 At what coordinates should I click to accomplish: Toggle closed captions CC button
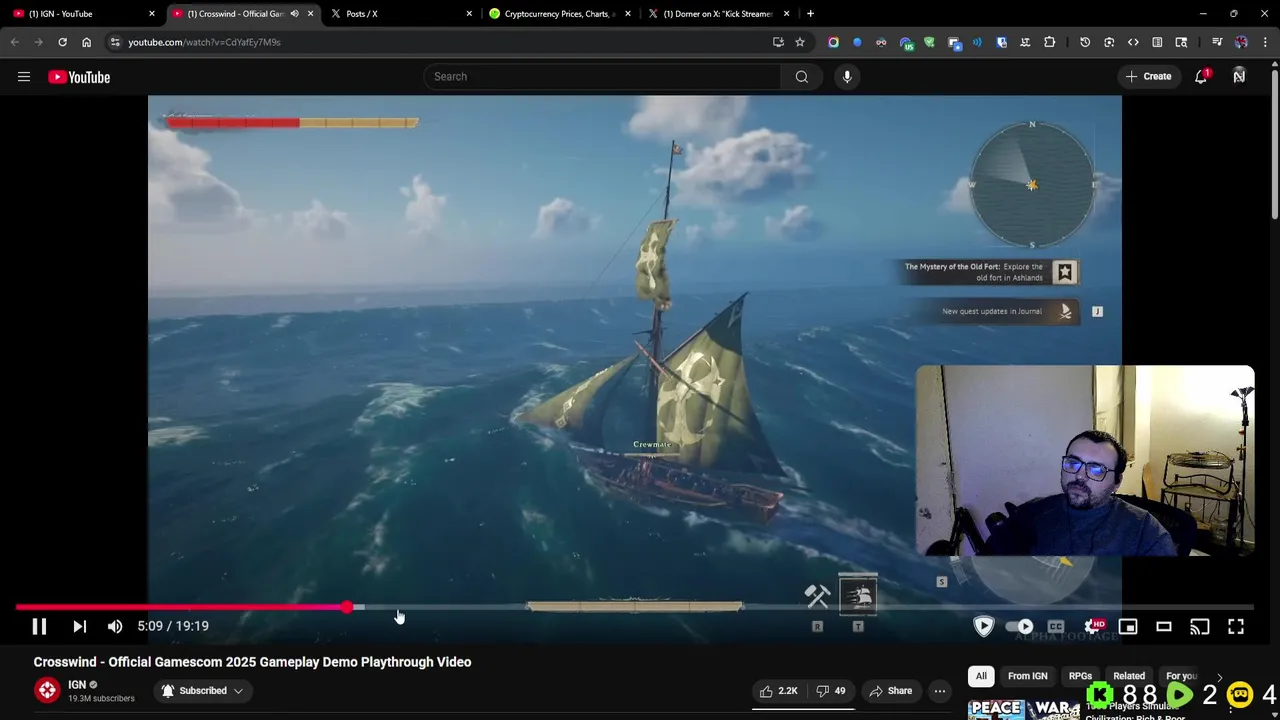click(1056, 626)
